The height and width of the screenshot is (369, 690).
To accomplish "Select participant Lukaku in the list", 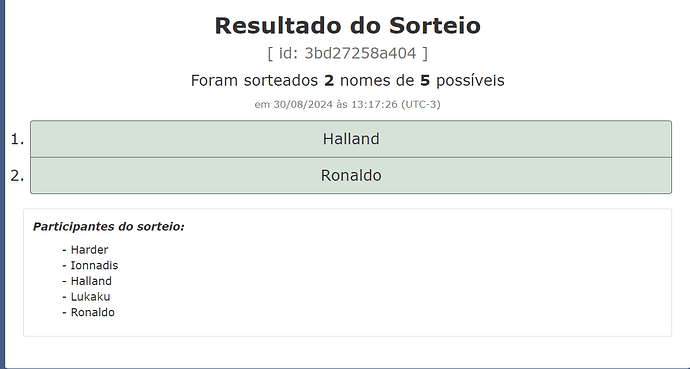I will pos(90,297).
